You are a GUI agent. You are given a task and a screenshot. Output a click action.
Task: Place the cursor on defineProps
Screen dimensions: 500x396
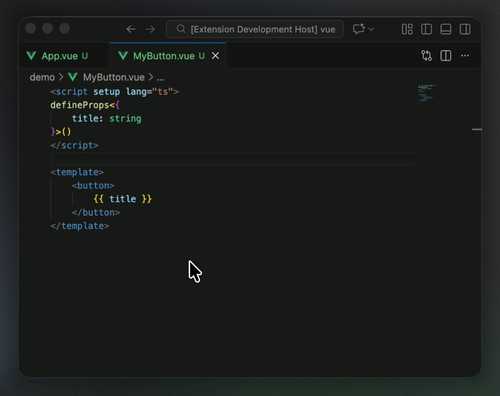[80, 105]
